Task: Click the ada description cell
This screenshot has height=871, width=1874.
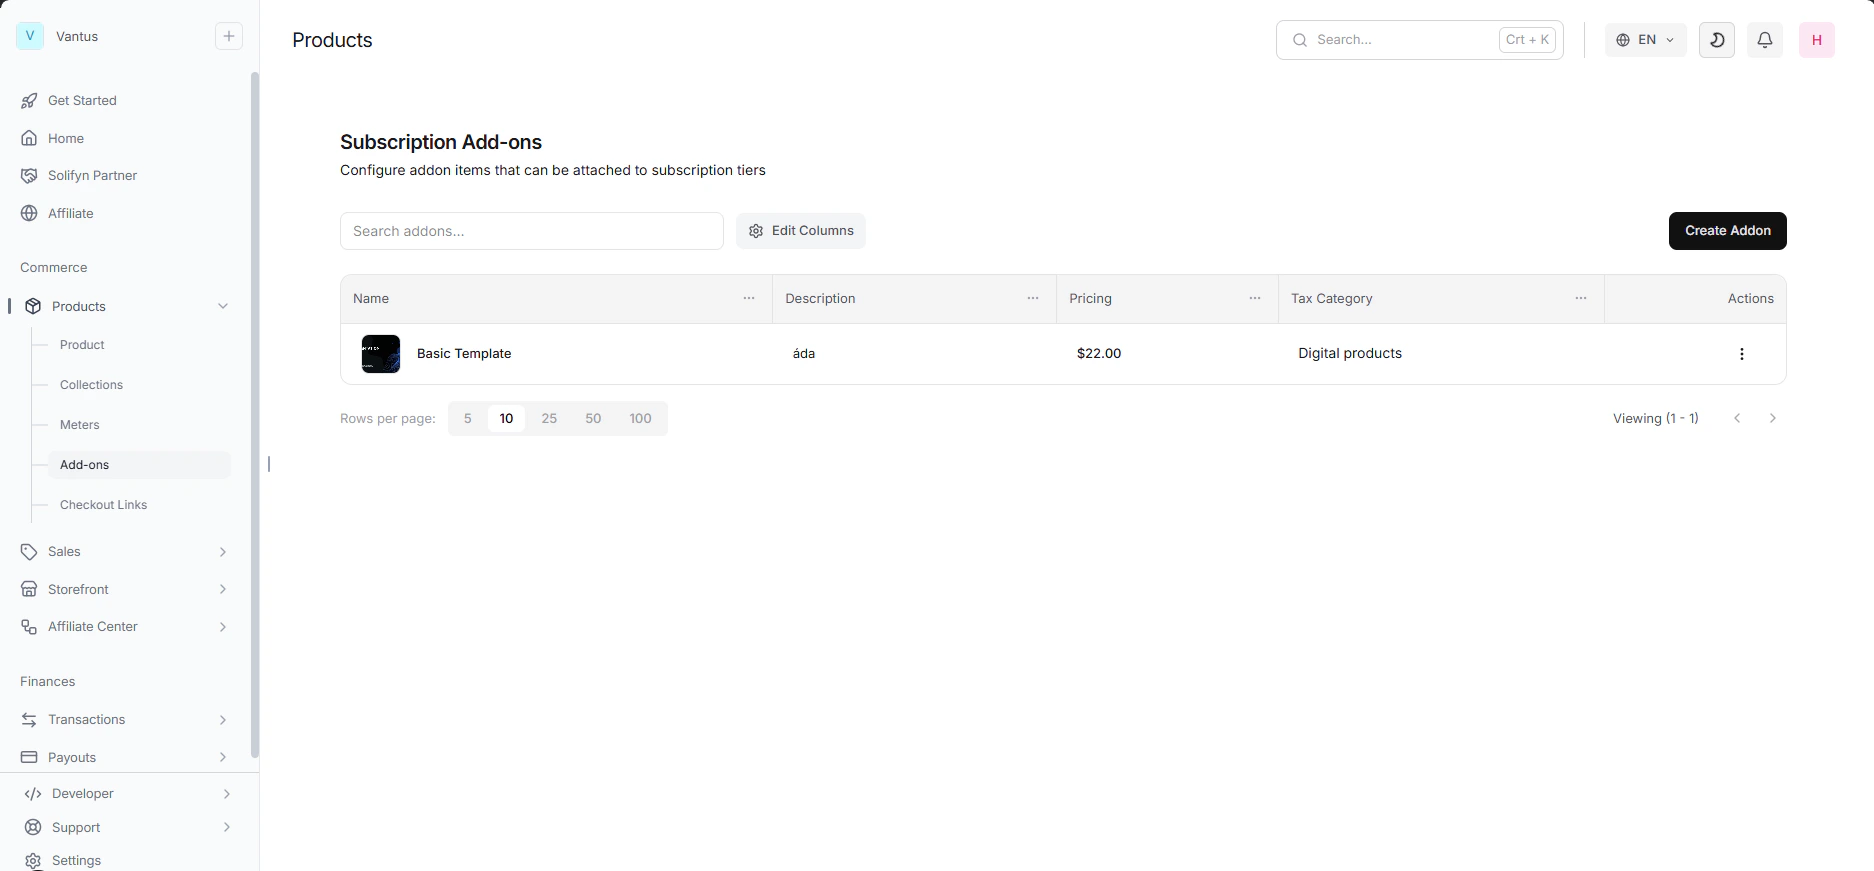Action: coord(804,354)
